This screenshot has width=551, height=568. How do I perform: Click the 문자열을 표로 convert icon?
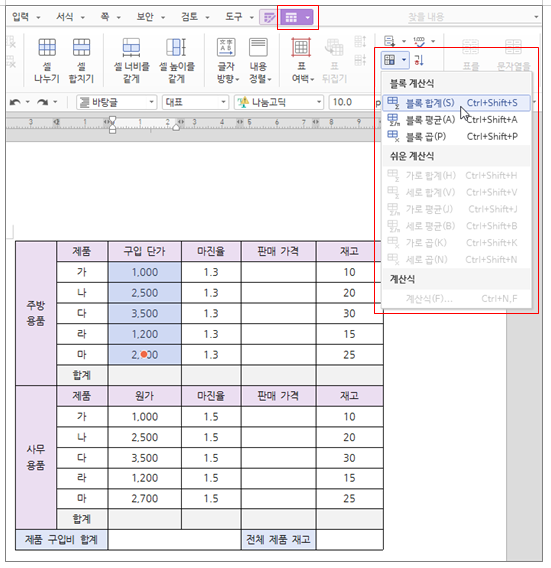point(513,47)
